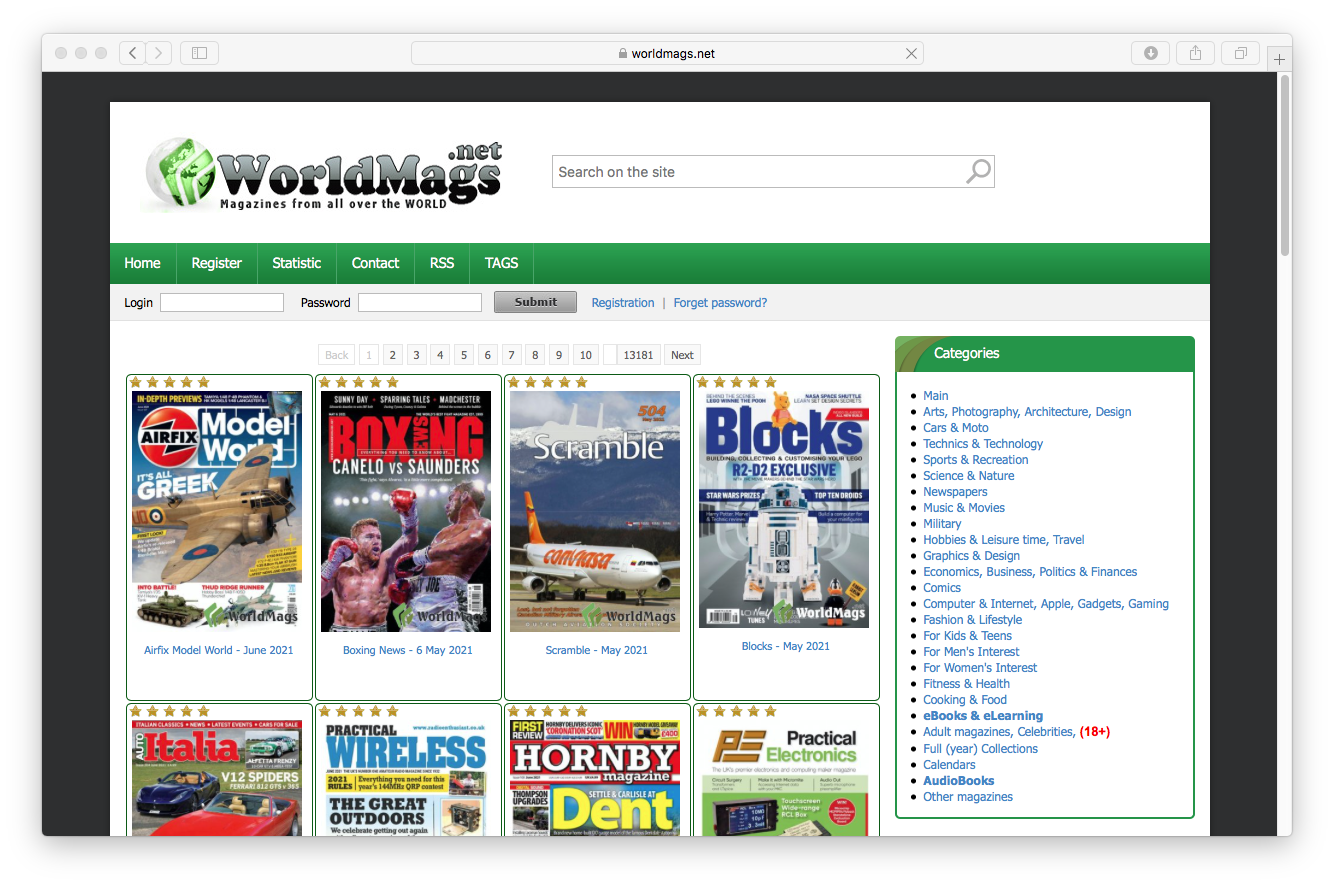The image size is (1334, 886).
Task: Follow the Forget password? link
Action: coord(720,303)
